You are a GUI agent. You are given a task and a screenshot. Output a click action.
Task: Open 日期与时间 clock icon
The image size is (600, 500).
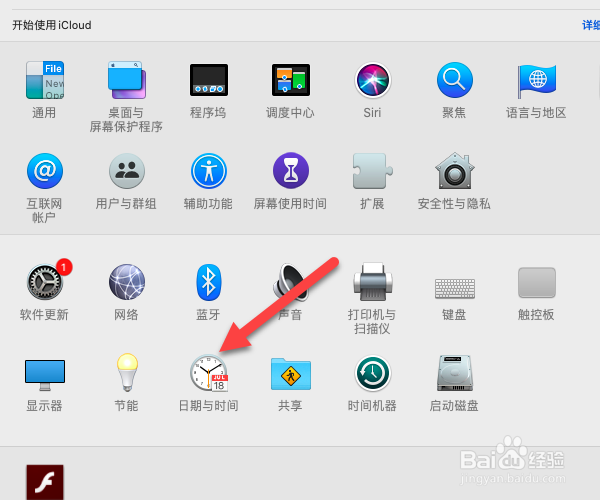(x=209, y=373)
